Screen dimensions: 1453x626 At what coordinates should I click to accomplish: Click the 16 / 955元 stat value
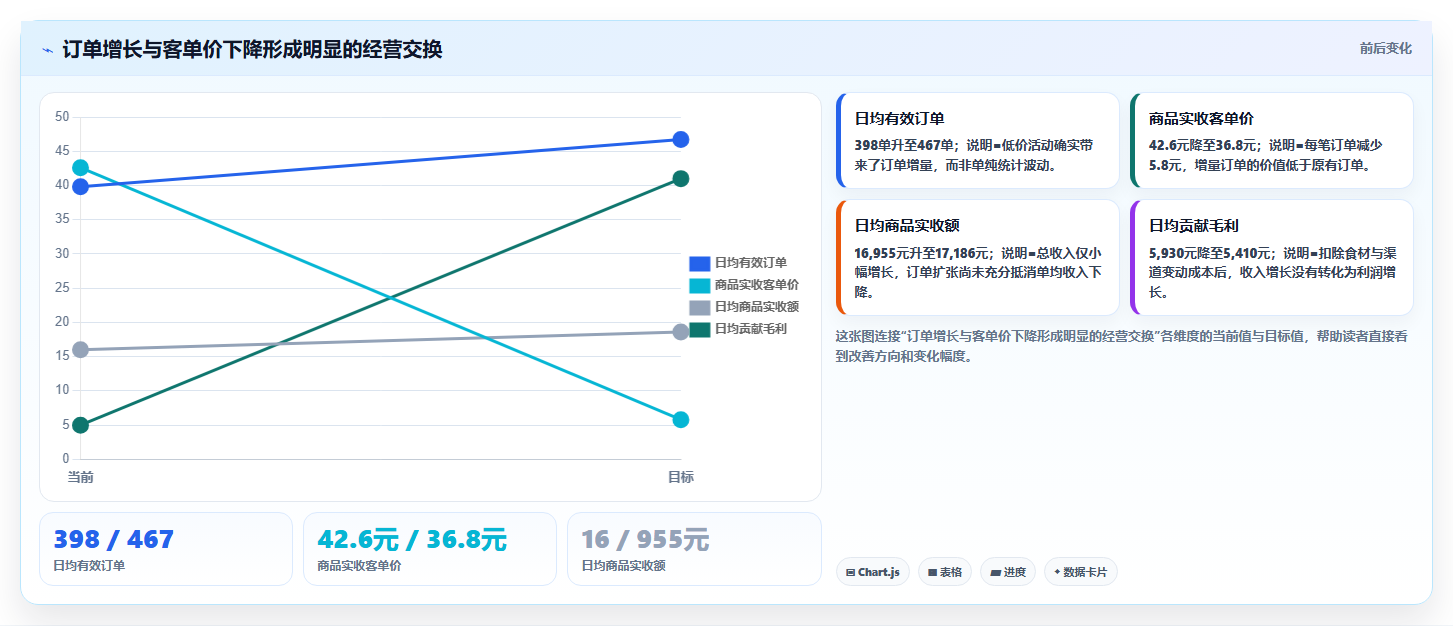tap(645, 540)
